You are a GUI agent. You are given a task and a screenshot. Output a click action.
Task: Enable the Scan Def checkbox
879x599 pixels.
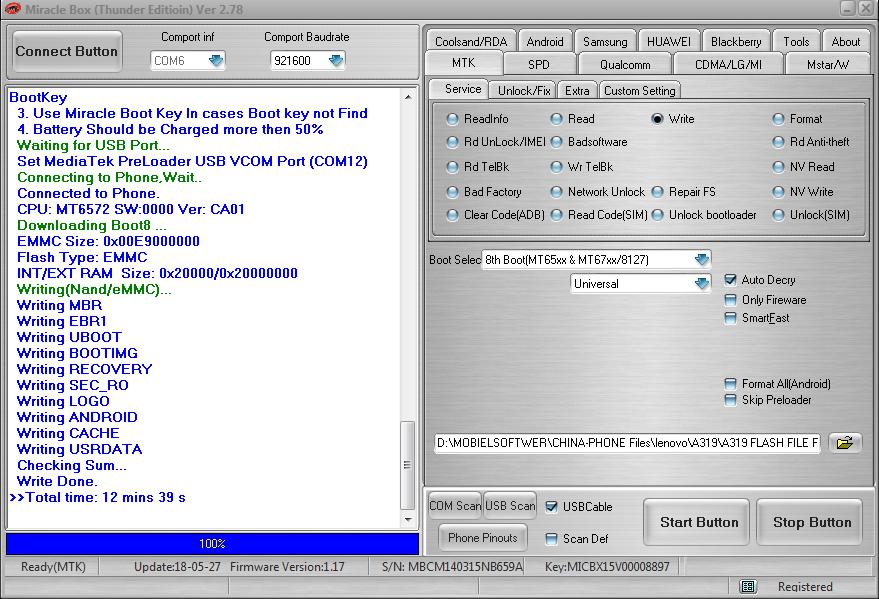pos(552,539)
